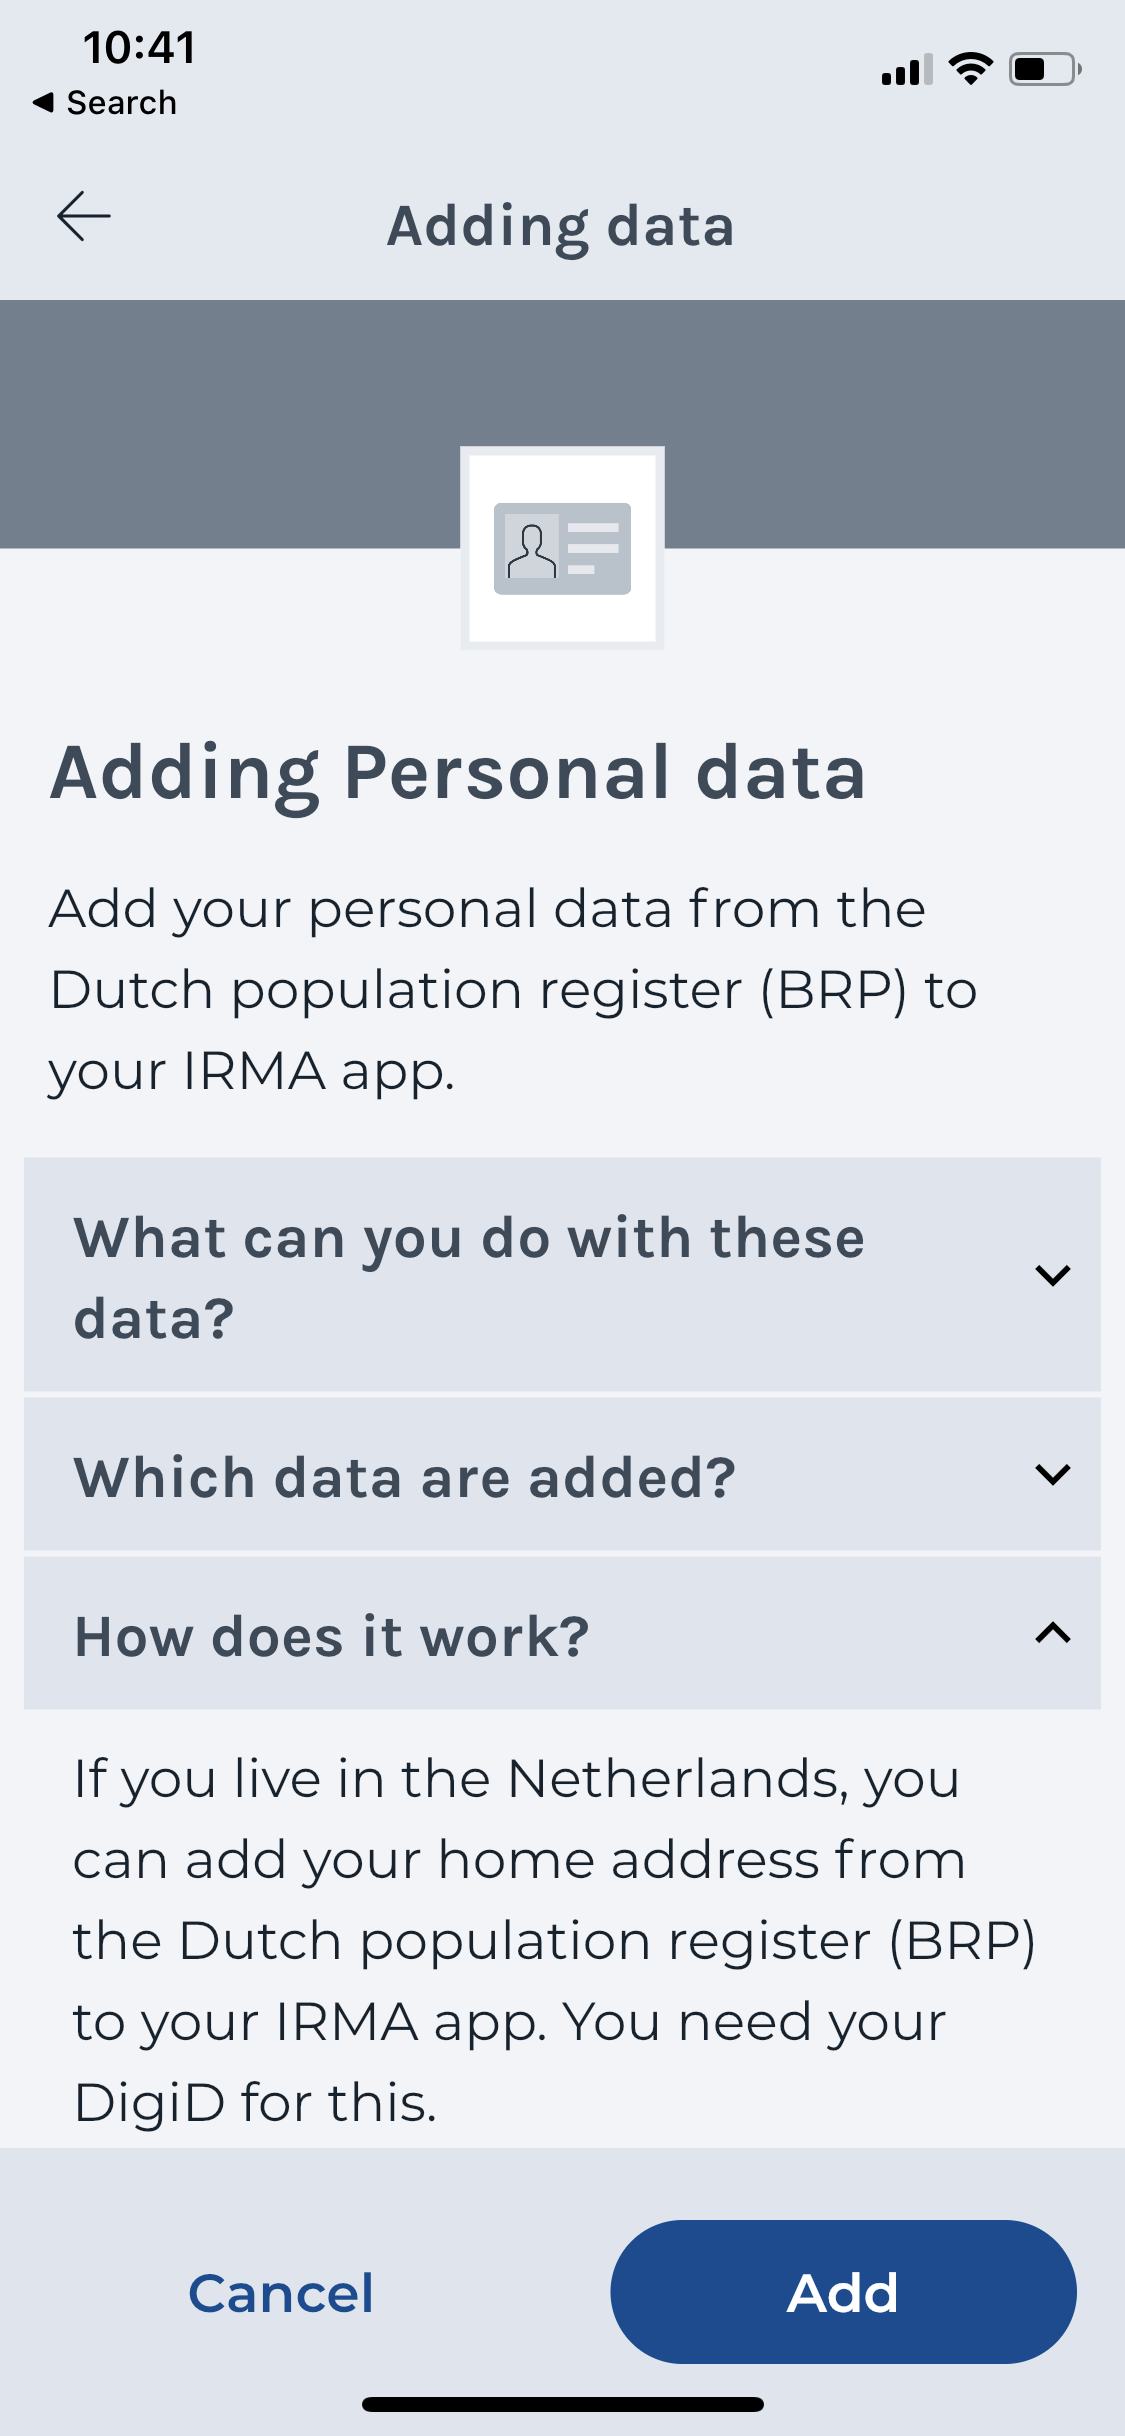The width and height of the screenshot is (1125, 2436).
Task: Tap the cellular signal bars icon
Action: coord(906,69)
